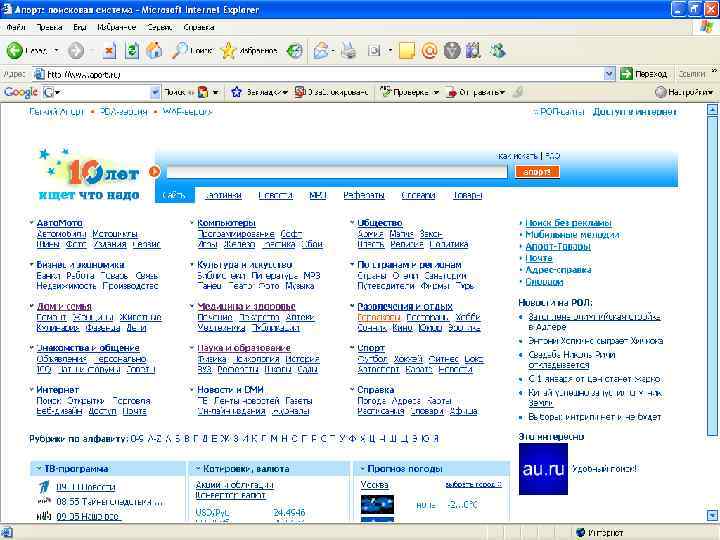
Task: Open the address bar dropdown arrow
Action: [609, 73]
